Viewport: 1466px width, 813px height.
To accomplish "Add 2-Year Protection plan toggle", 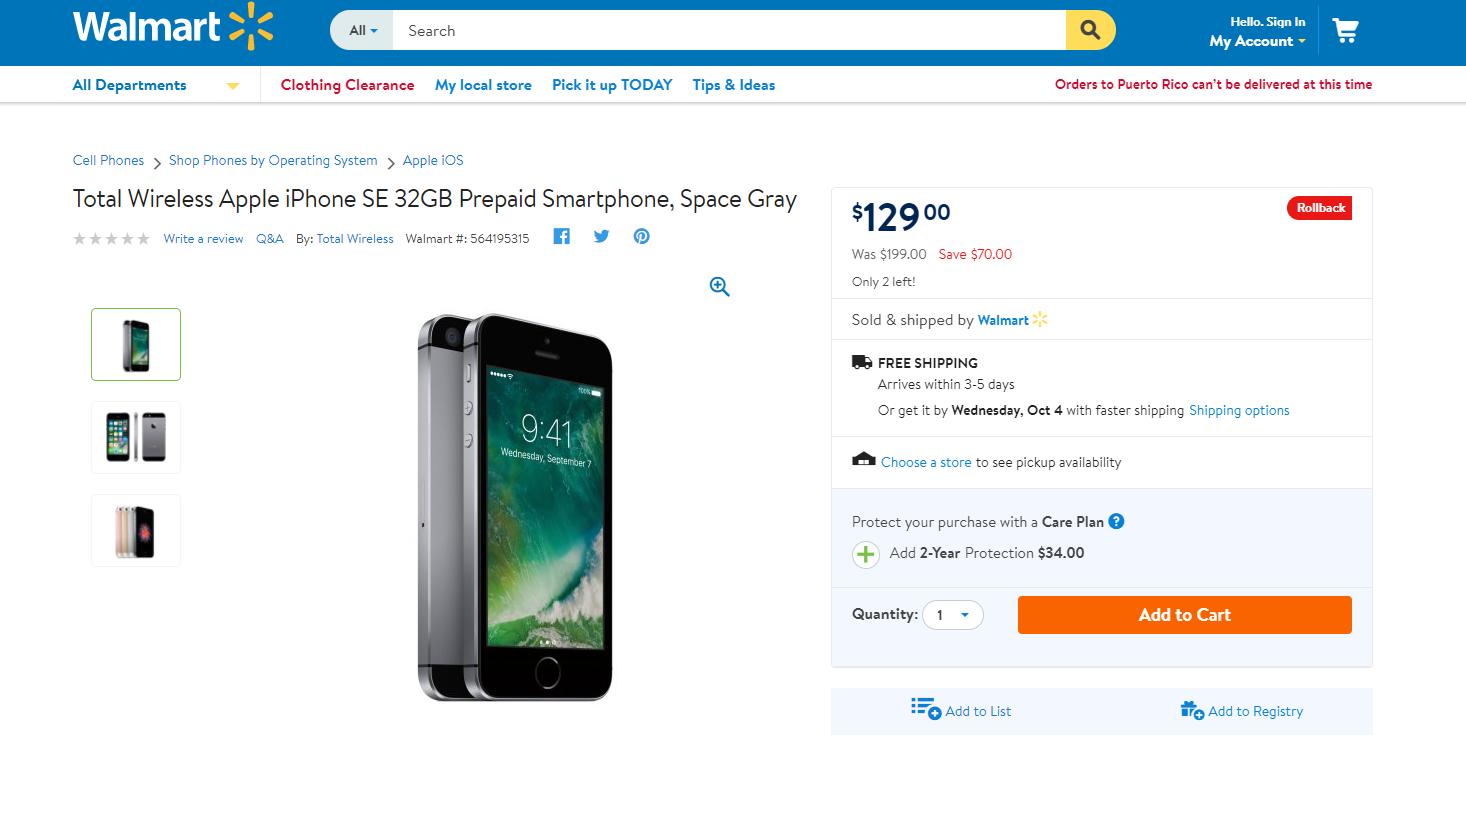I will coord(865,554).
